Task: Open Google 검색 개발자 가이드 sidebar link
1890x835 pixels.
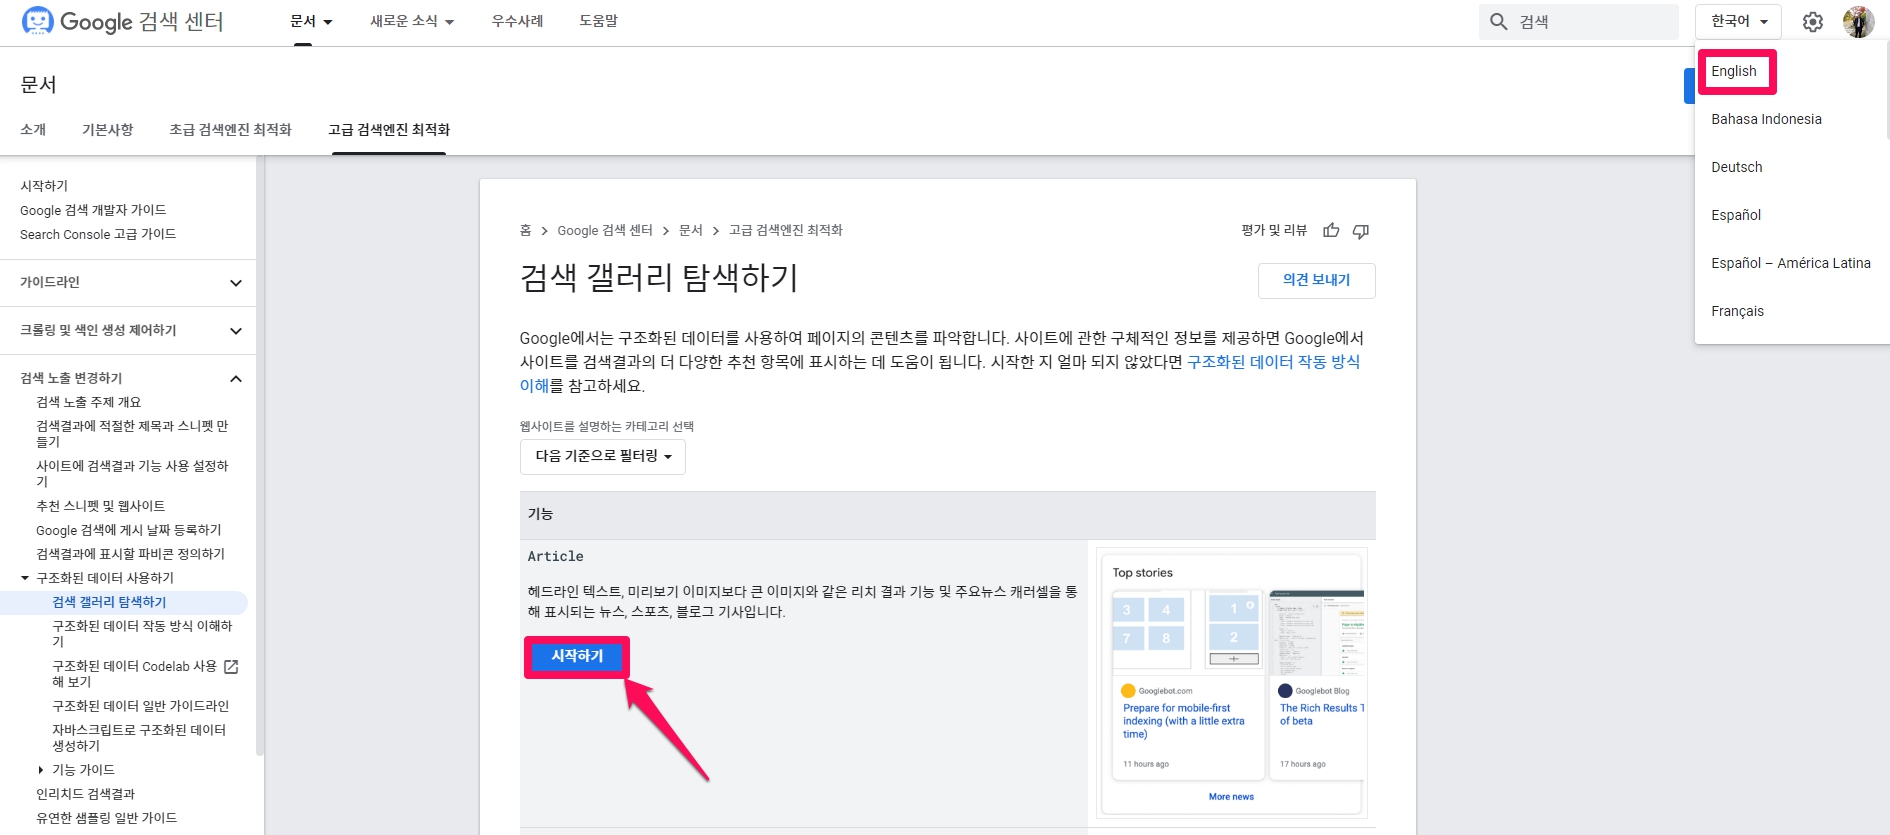Action: (93, 210)
